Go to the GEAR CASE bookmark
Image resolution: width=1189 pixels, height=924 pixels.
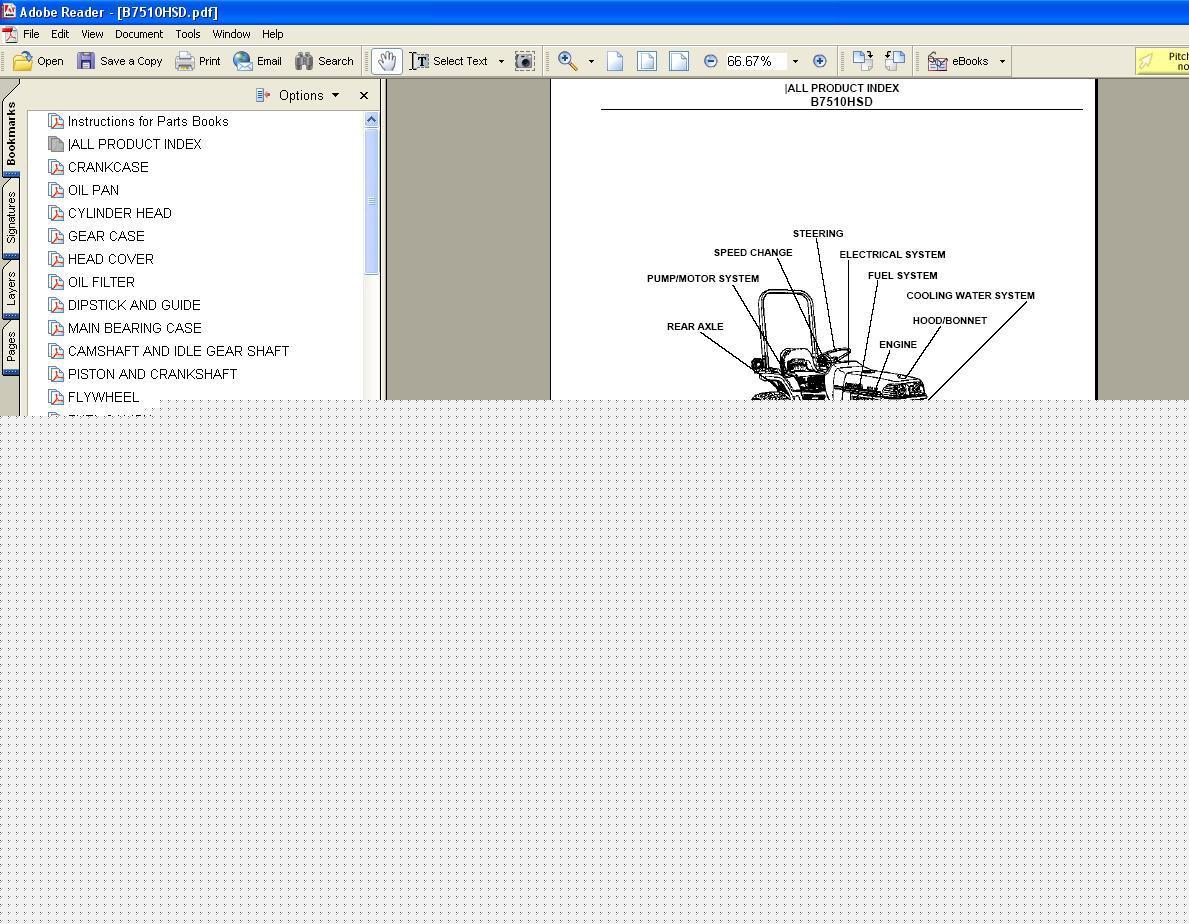(106, 236)
